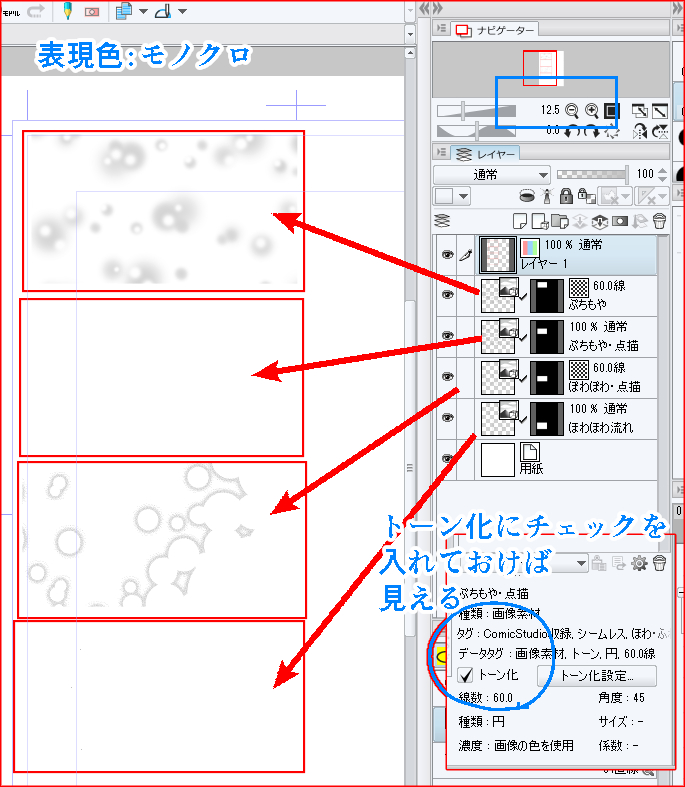This screenshot has width=685, height=787.
Task: Click the opacity stepper arrows beside 100
Action: point(662,174)
